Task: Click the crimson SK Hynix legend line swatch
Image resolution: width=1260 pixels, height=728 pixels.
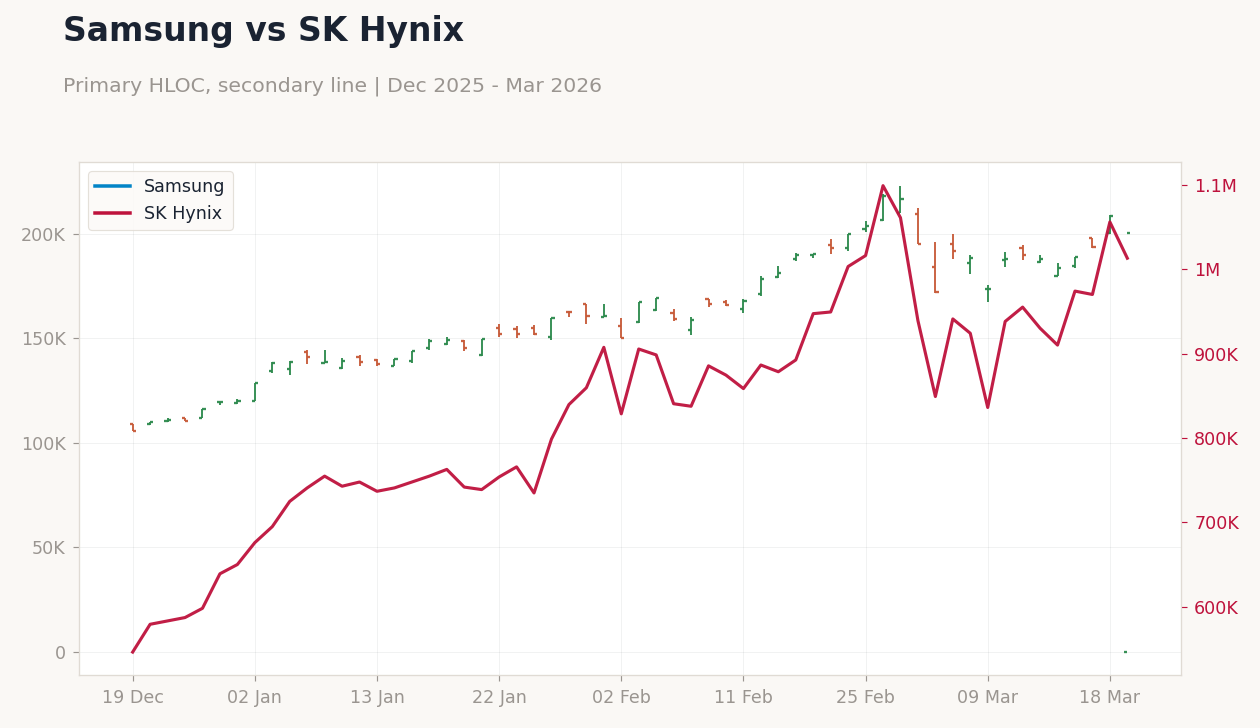Action: coord(112,213)
